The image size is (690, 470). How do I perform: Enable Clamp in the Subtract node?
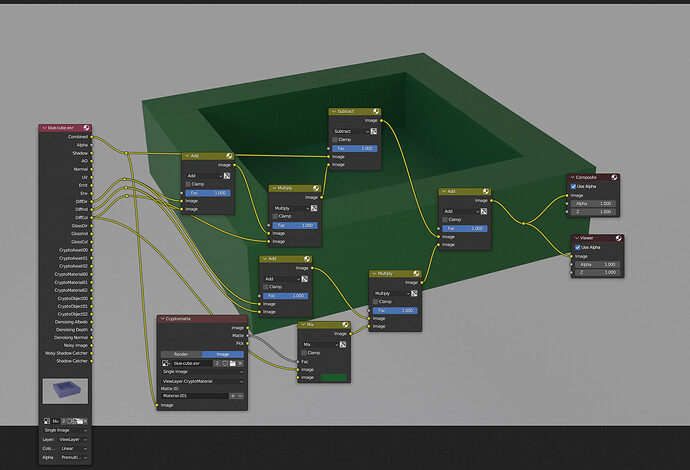(335, 140)
